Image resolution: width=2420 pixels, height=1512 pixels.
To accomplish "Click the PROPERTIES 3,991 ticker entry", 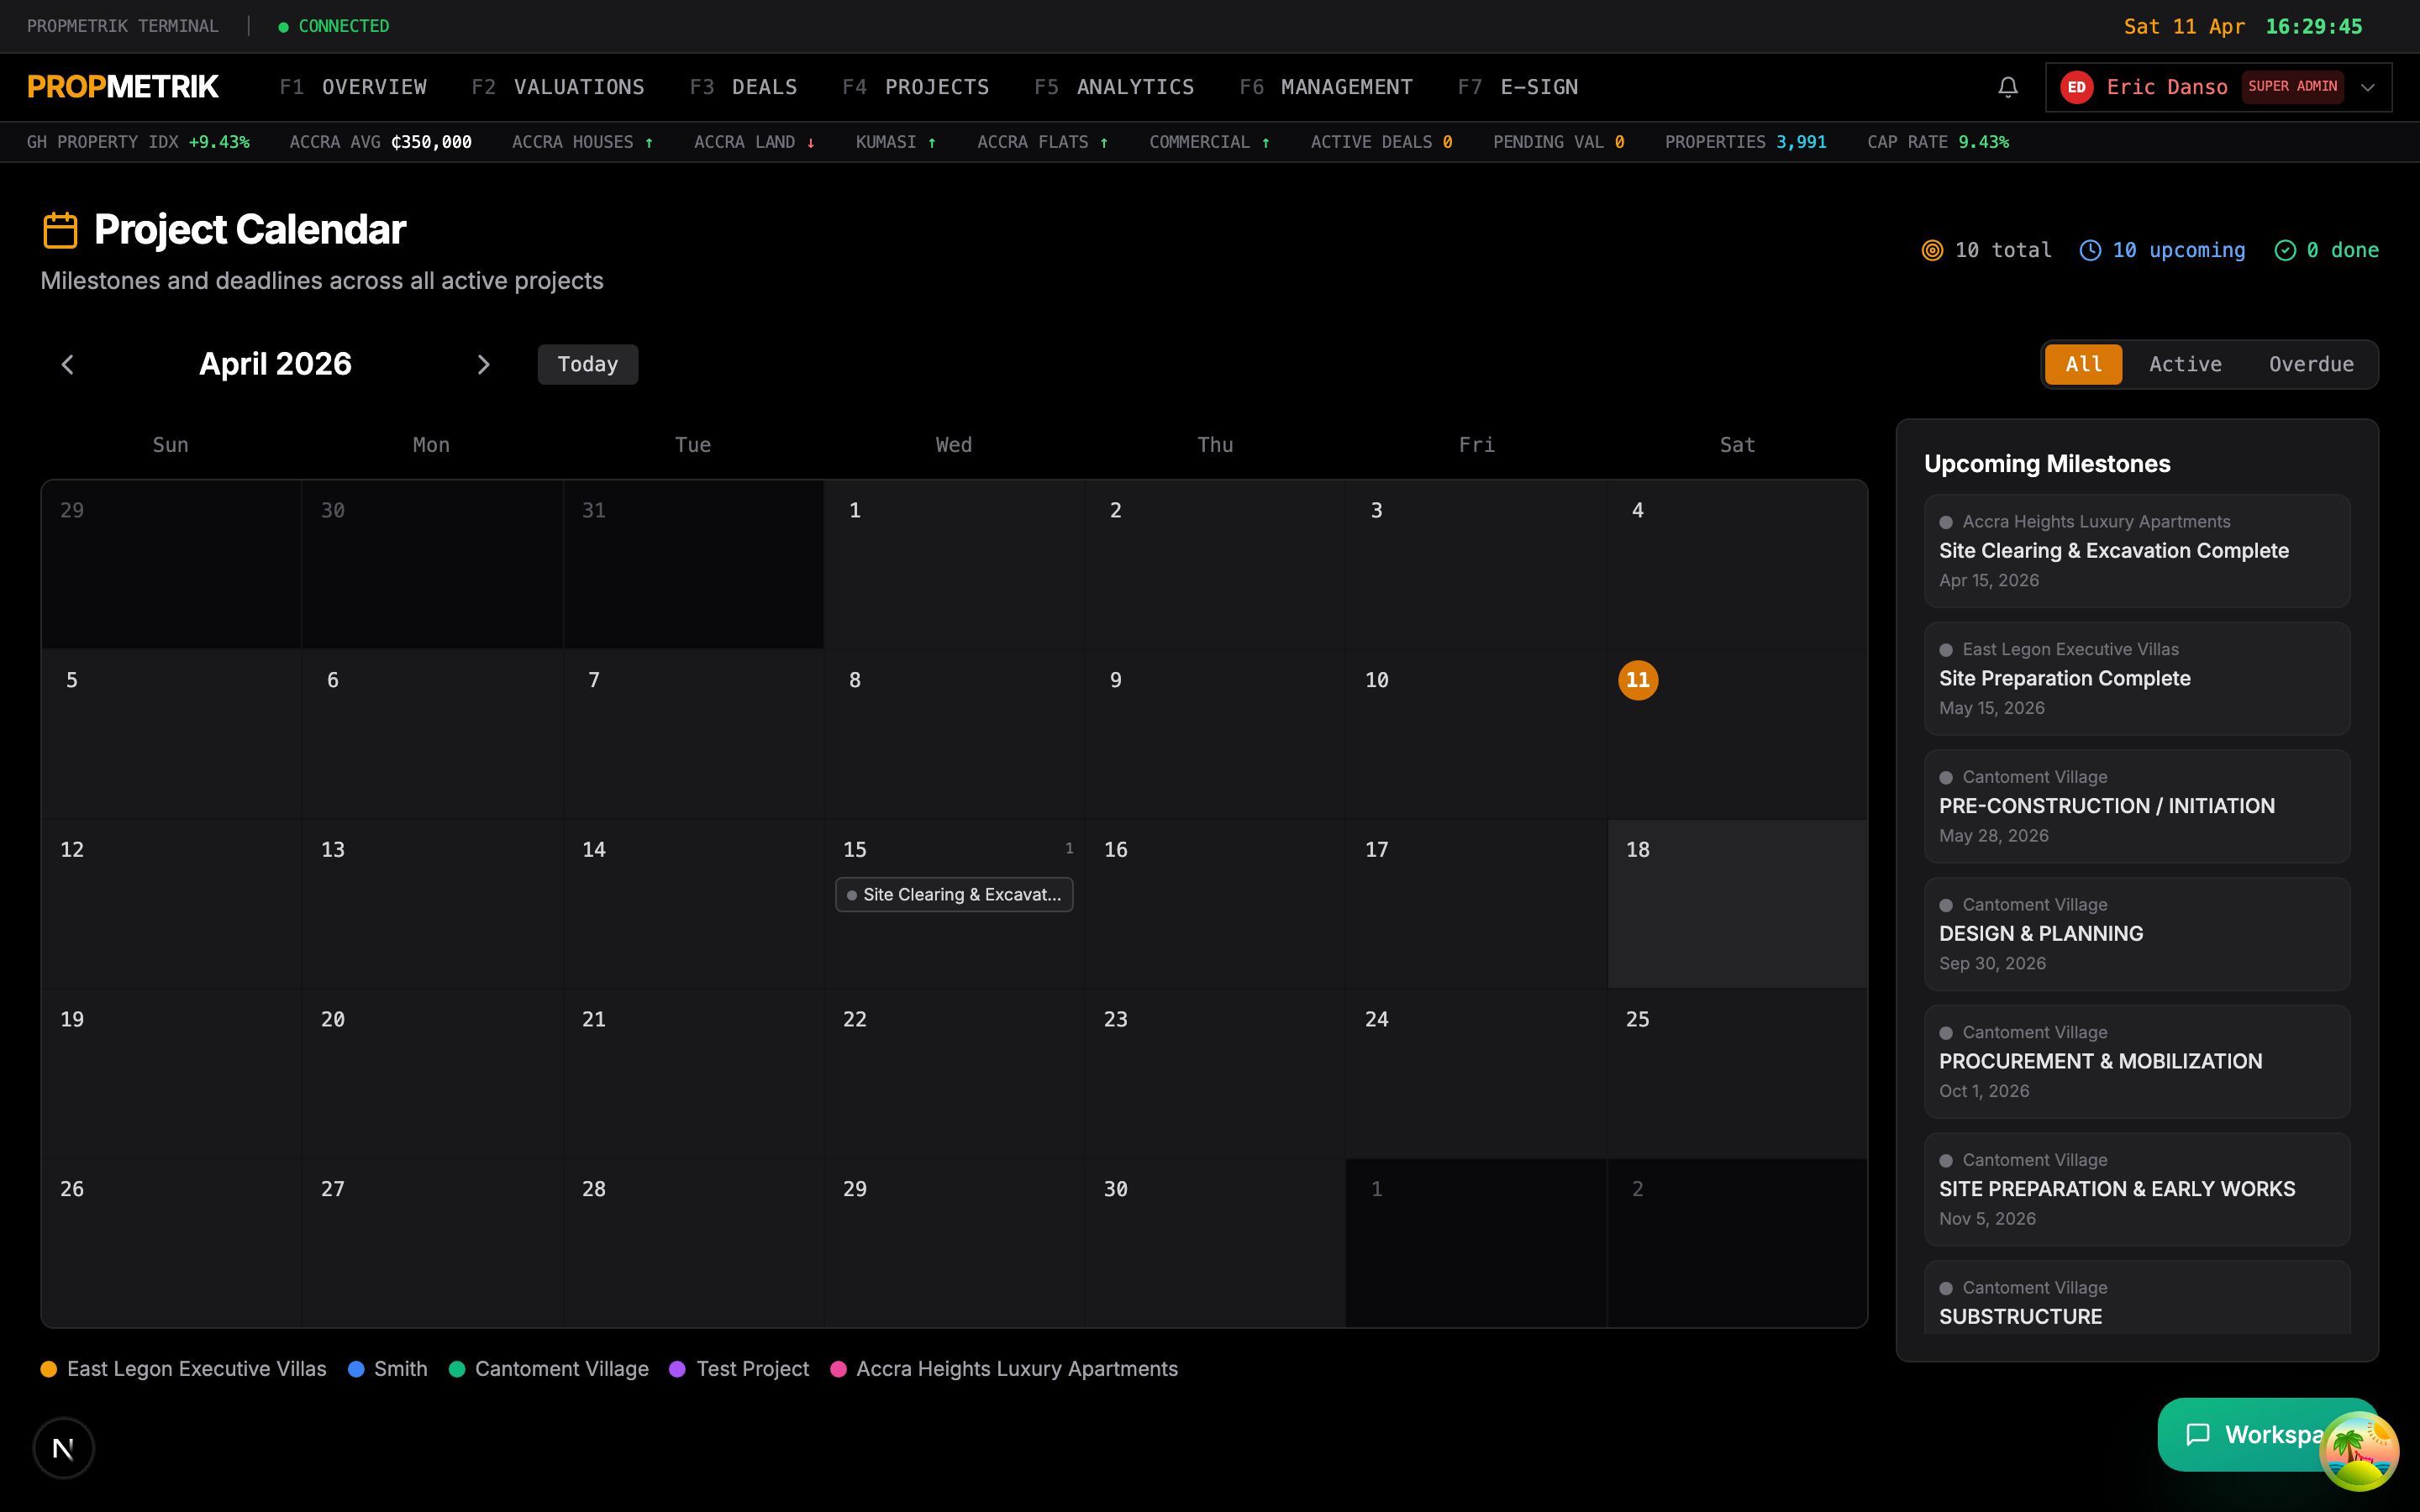I will coord(1745,142).
